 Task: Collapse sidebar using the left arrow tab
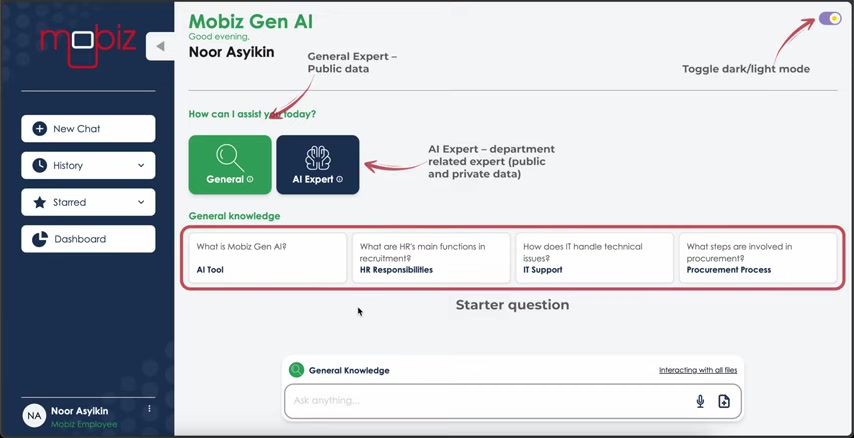pos(160,46)
